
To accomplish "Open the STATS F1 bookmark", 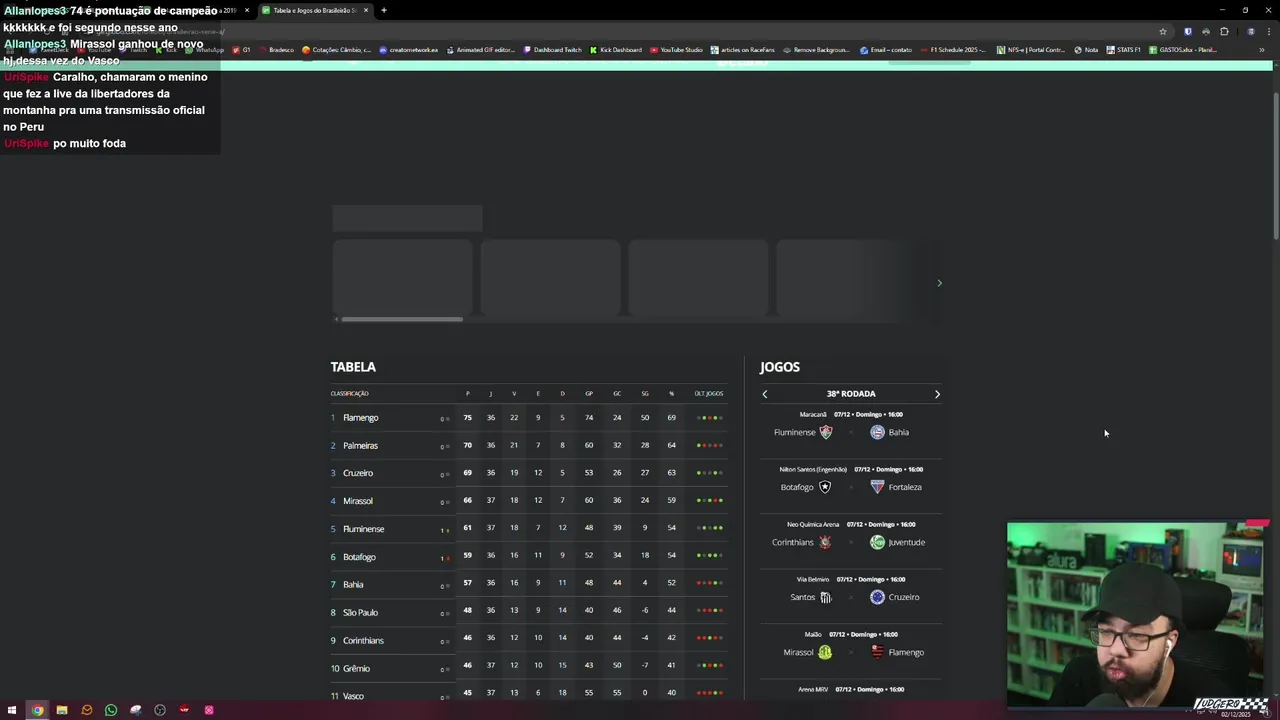I will tap(1124, 50).
